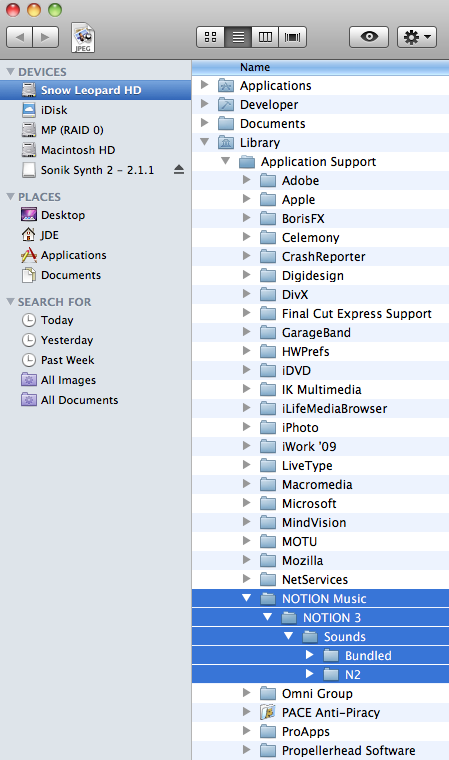449x760 pixels.
Task: Collapse the DEVICES sidebar section
Action: [10, 72]
